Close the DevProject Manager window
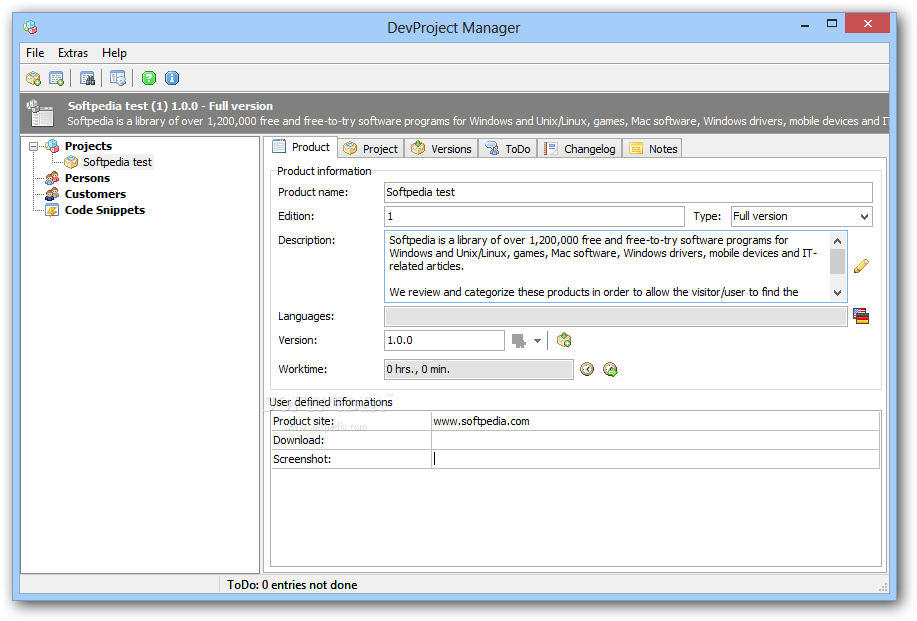This screenshot has width=917, height=621. click(x=868, y=23)
